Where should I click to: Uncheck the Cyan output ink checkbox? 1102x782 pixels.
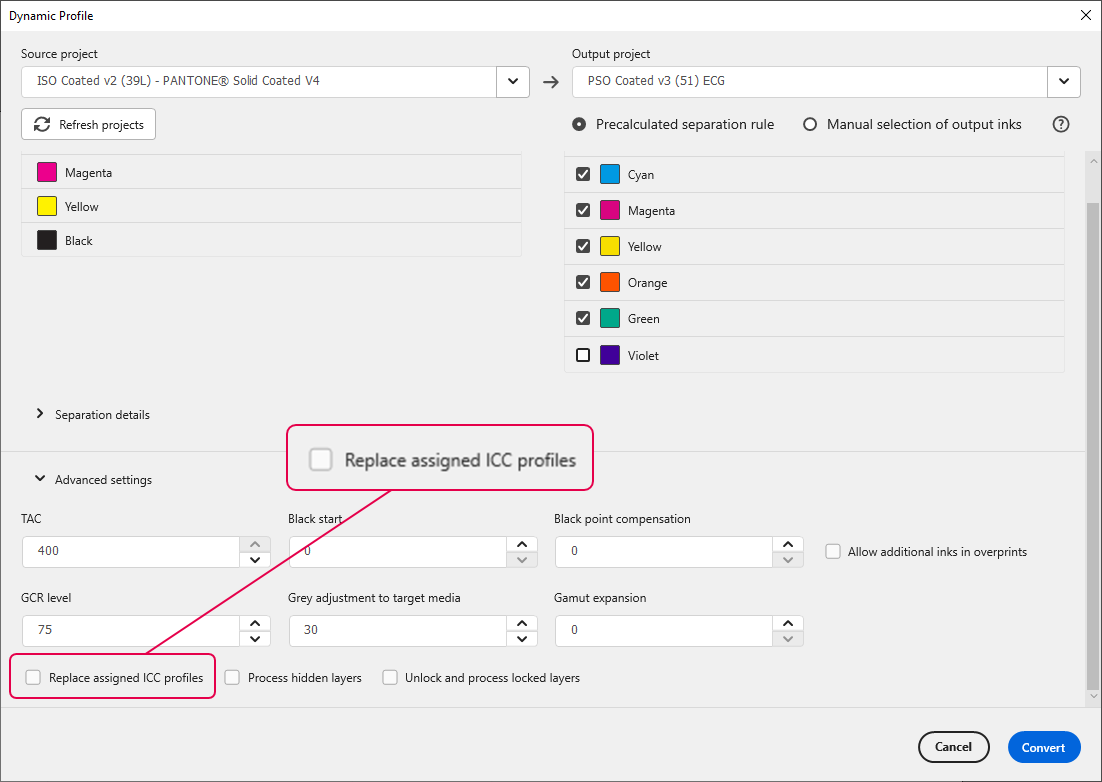(x=583, y=174)
